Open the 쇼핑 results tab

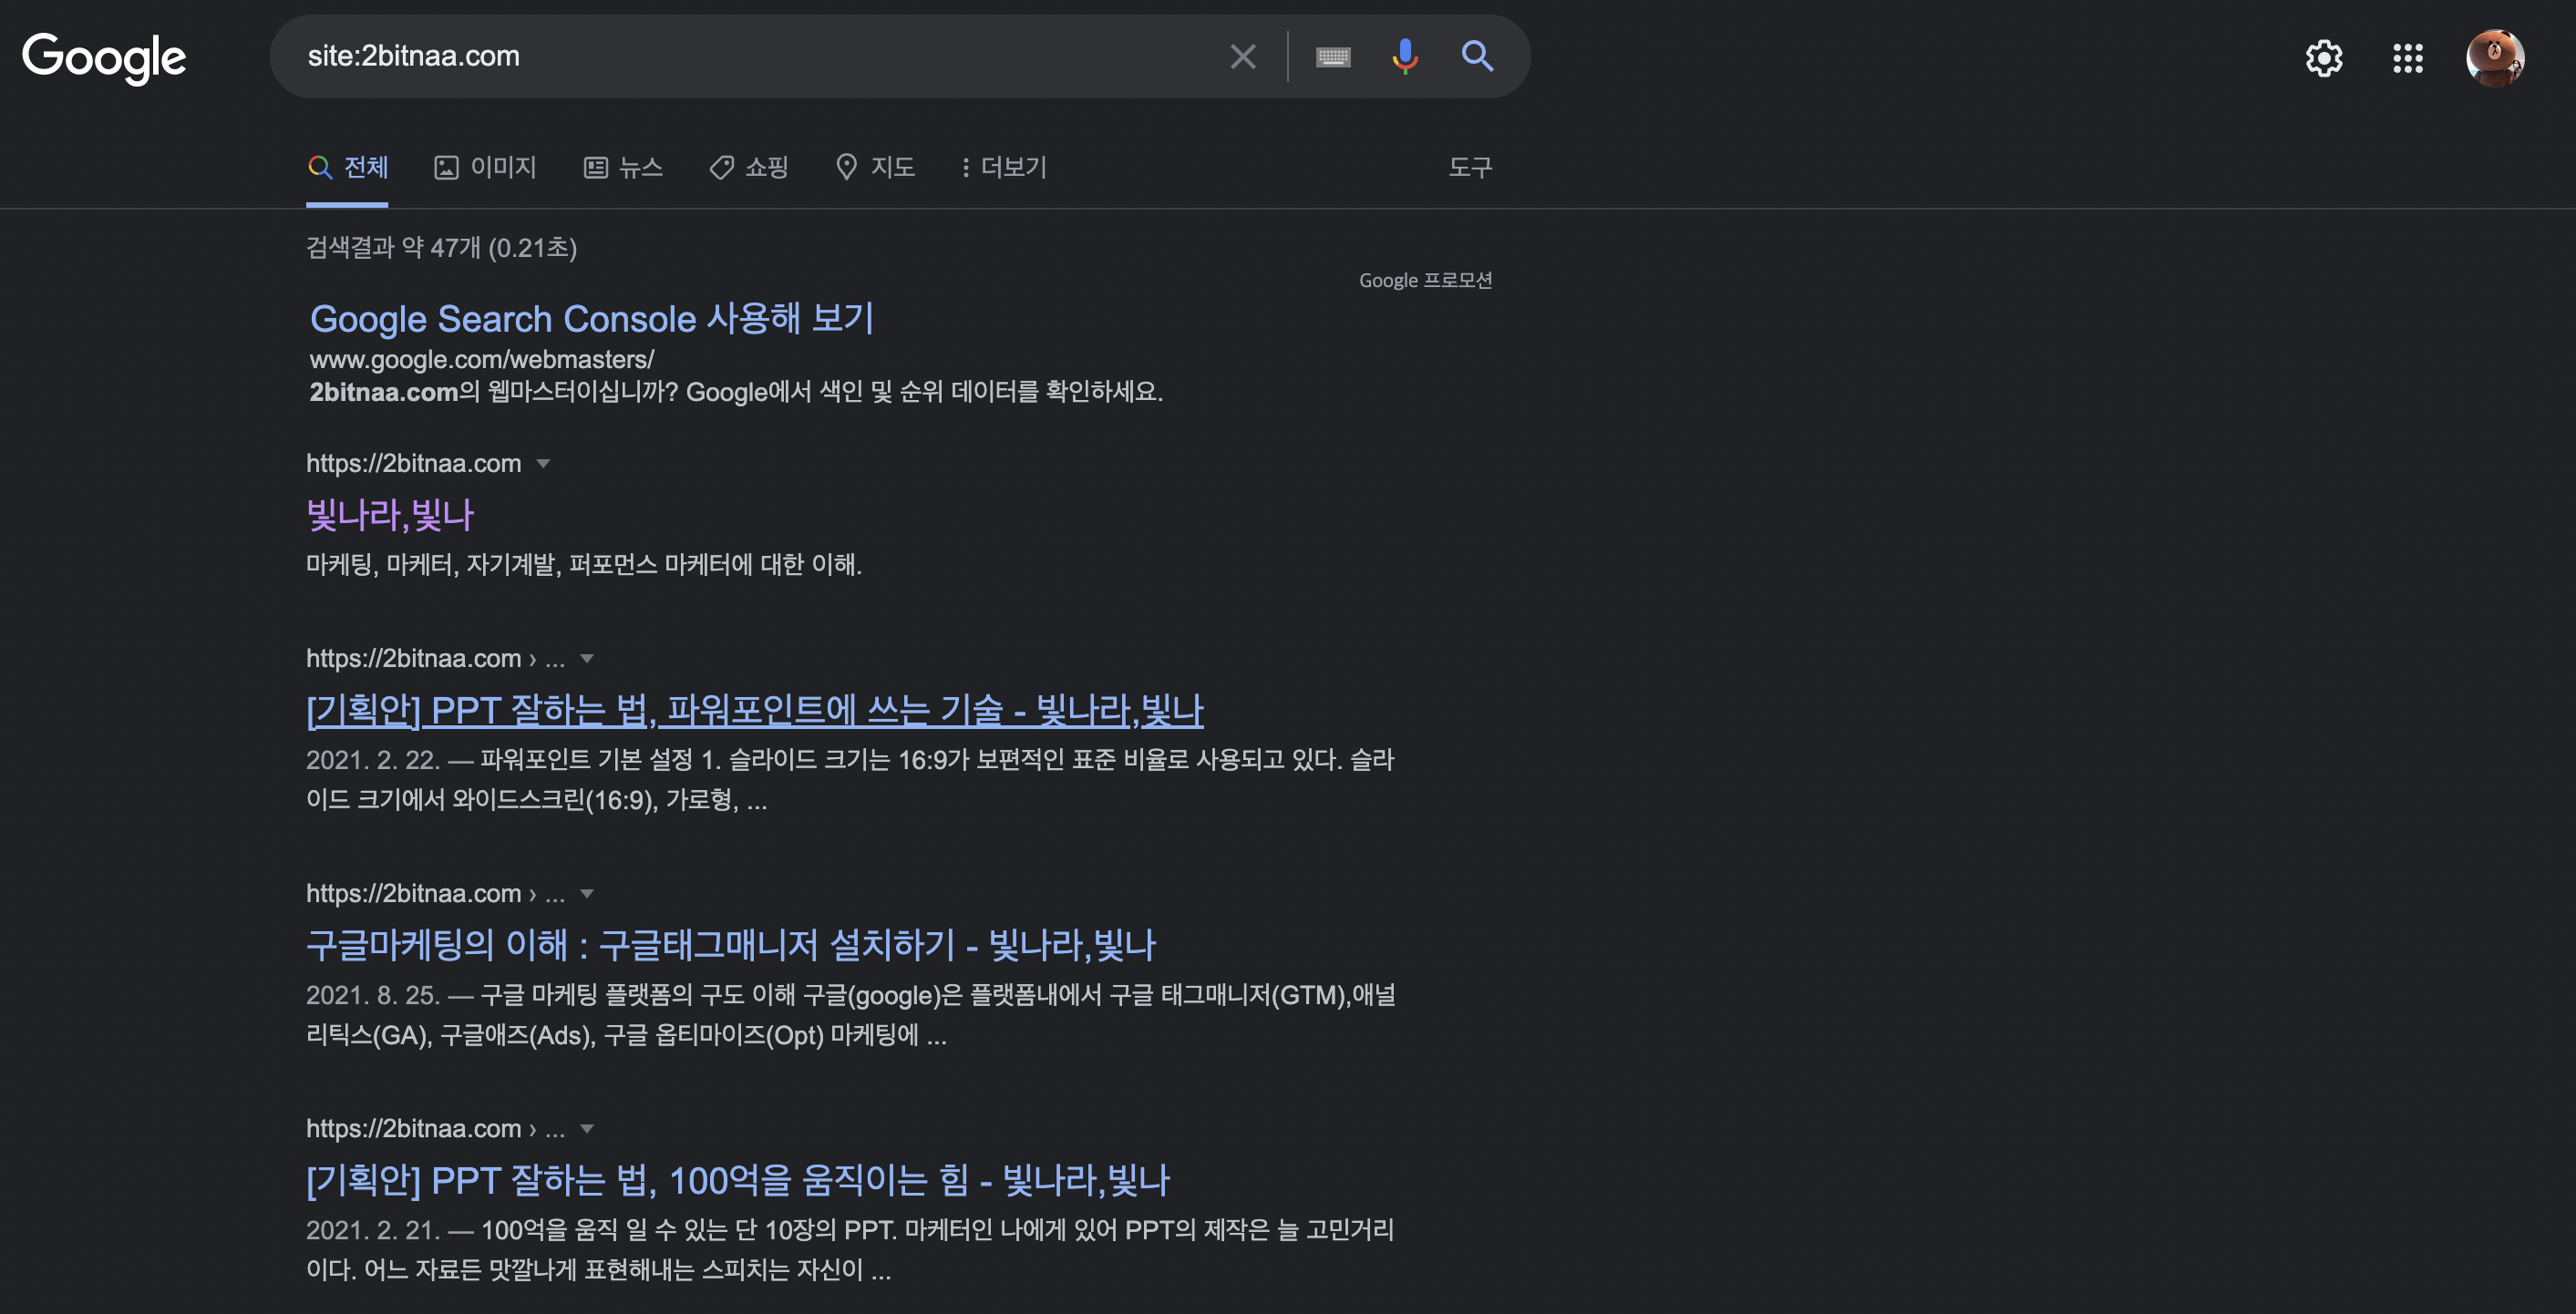pos(750,167)
